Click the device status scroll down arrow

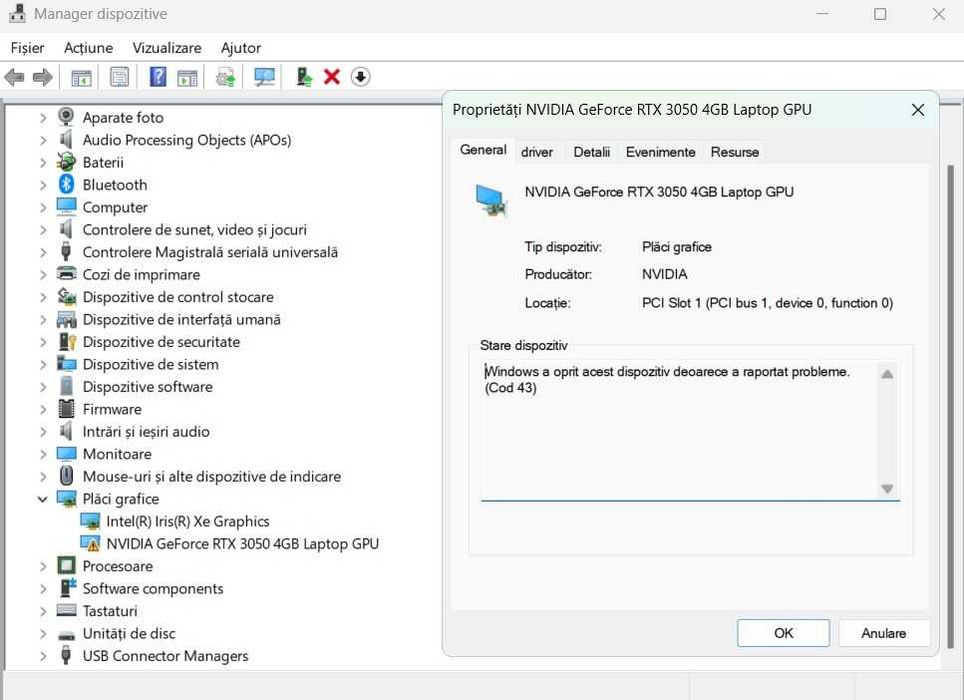pyautogui.click(x=887, y=489)
